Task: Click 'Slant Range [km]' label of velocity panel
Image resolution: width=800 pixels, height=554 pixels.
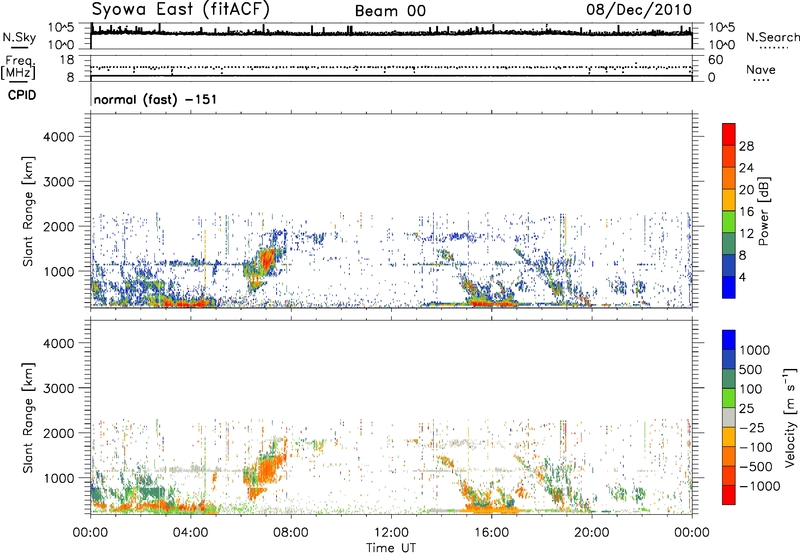Action: click(x=28, y=418)
